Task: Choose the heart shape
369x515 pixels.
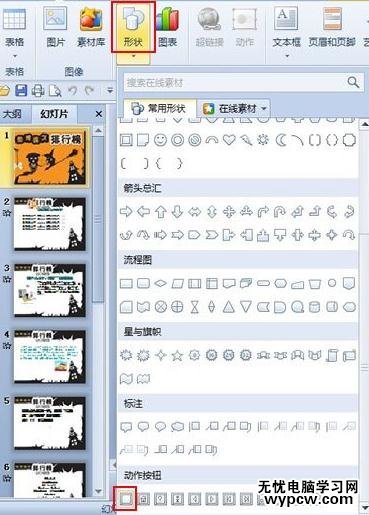Action: [x=229, y=140]
